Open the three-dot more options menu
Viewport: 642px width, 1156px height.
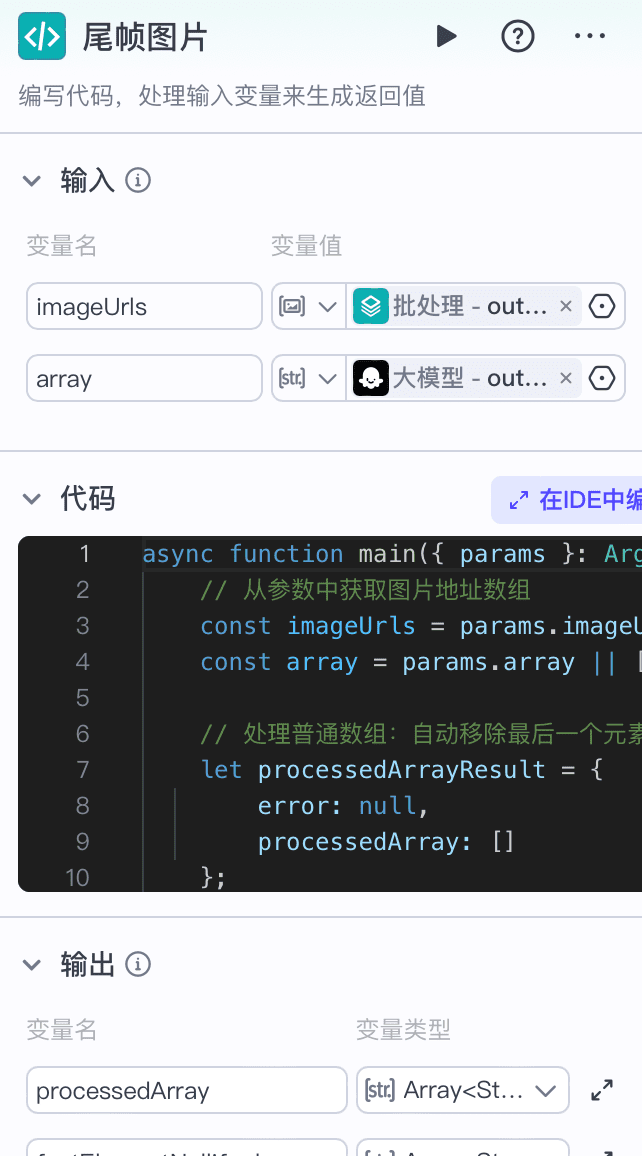pyautogui.click(x=590, y=36)
